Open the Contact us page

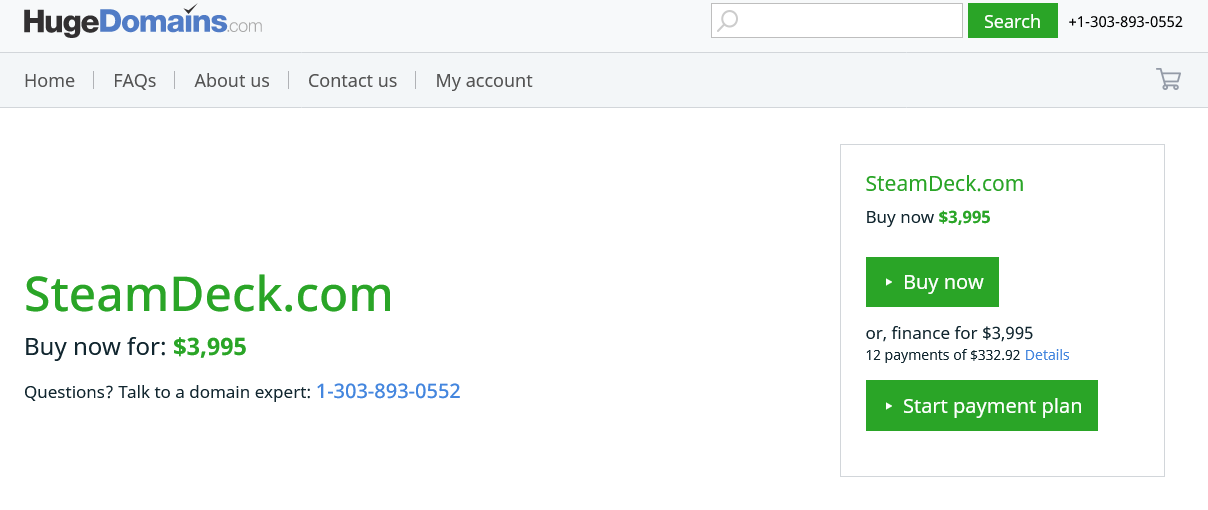pyautogui.click(x=352, y=81)
